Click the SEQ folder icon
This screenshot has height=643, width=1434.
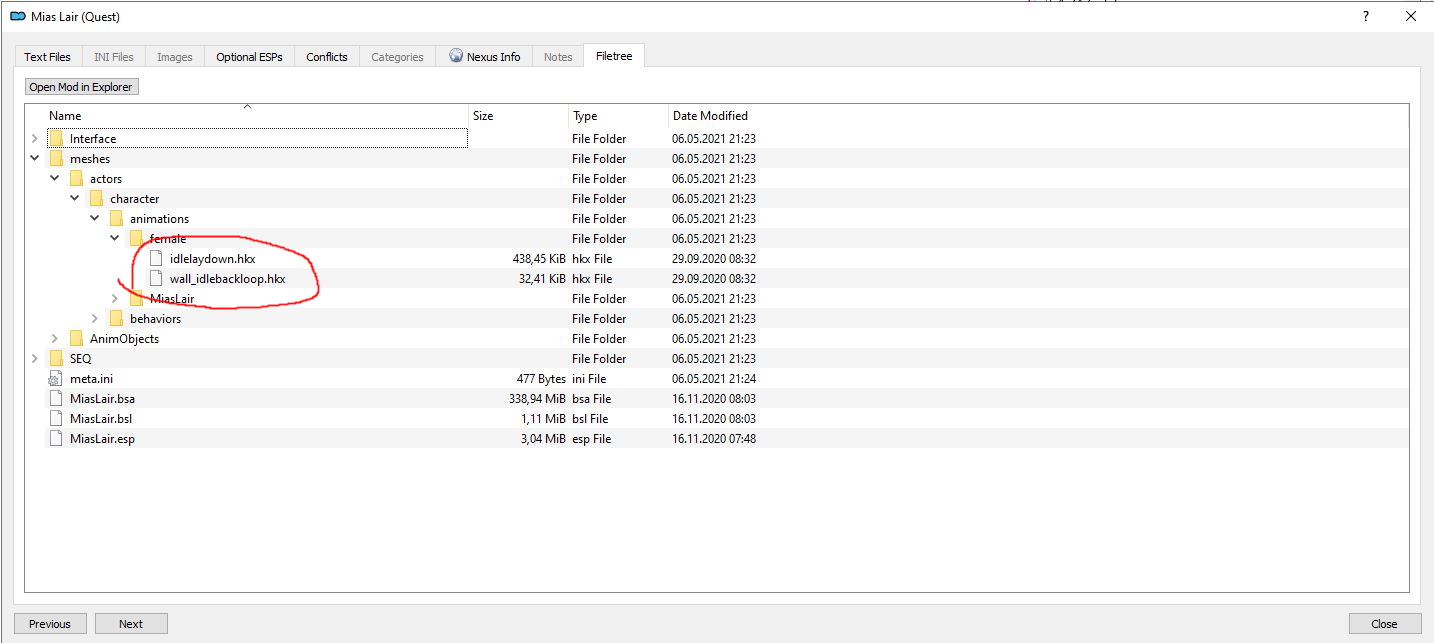tap(56, 359)
